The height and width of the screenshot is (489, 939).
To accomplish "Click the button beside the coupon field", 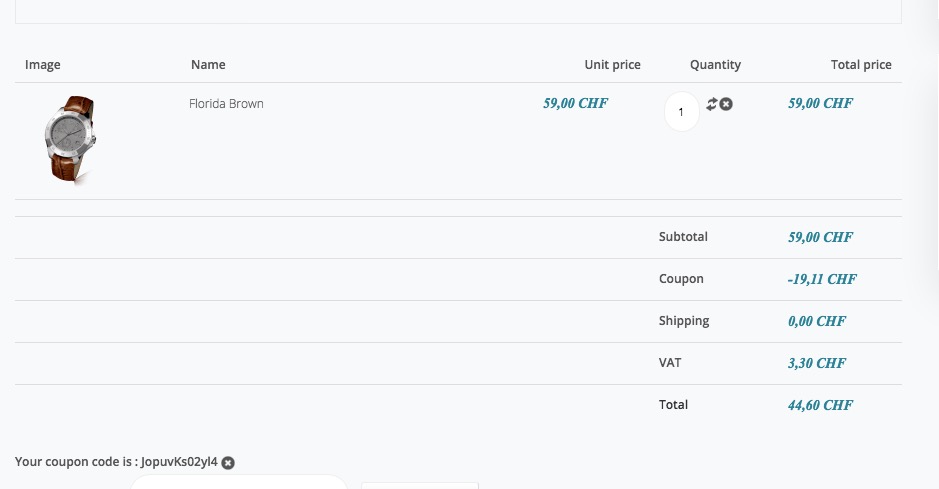I will click(x=420, y=485).
